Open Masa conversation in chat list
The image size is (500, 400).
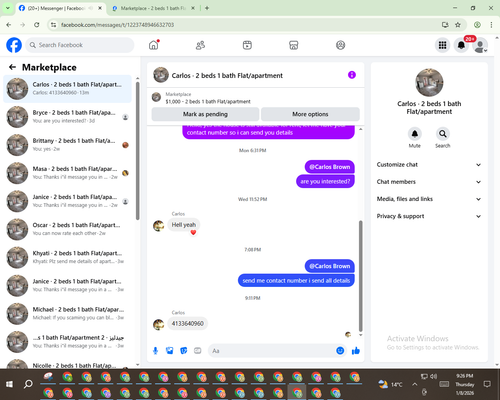(68, 173)
